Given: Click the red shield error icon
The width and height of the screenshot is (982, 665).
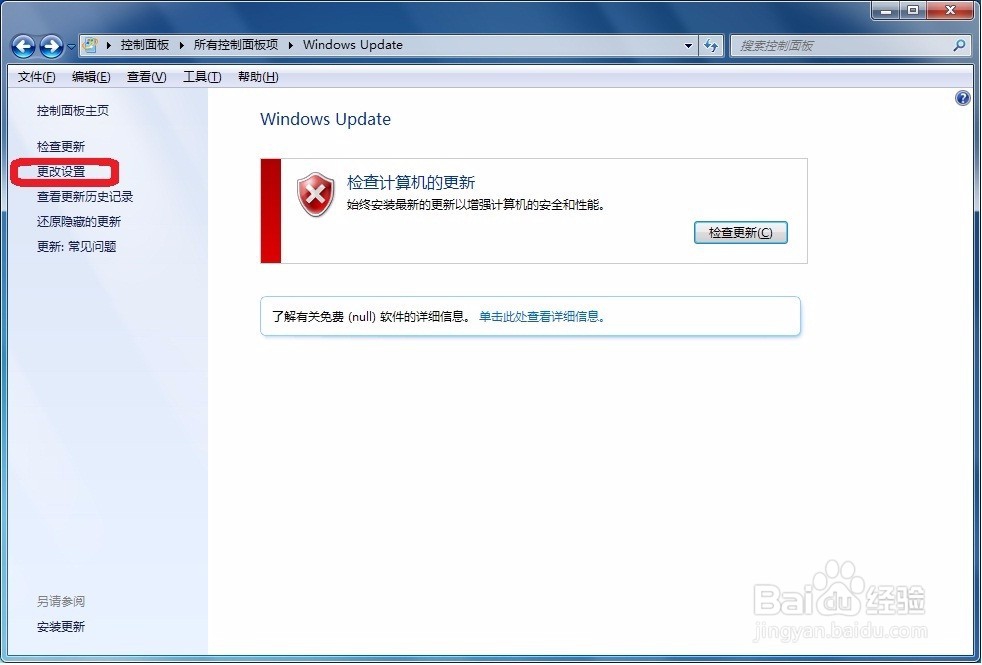Looking at the screenshot, I should pos(315,195).
